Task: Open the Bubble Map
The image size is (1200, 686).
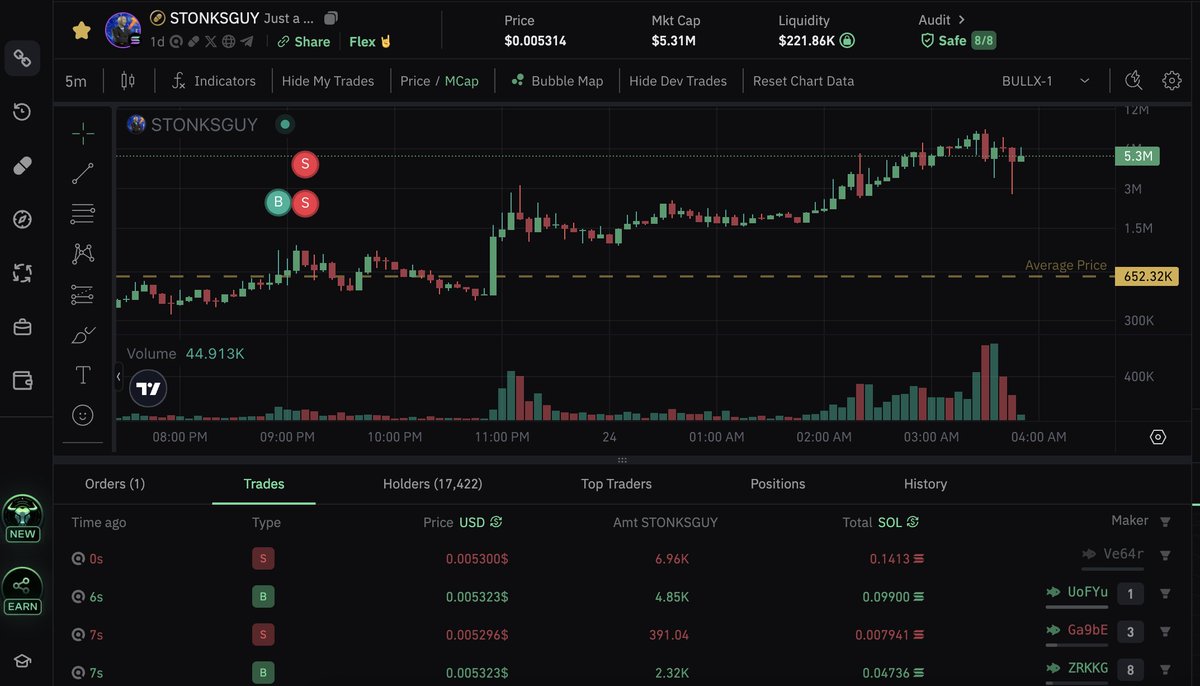Action: (557, 81)
